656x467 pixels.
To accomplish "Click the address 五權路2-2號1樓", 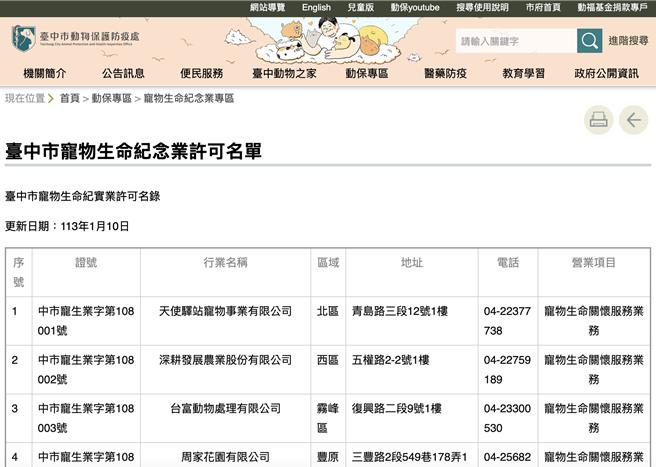I will (390, 360).
